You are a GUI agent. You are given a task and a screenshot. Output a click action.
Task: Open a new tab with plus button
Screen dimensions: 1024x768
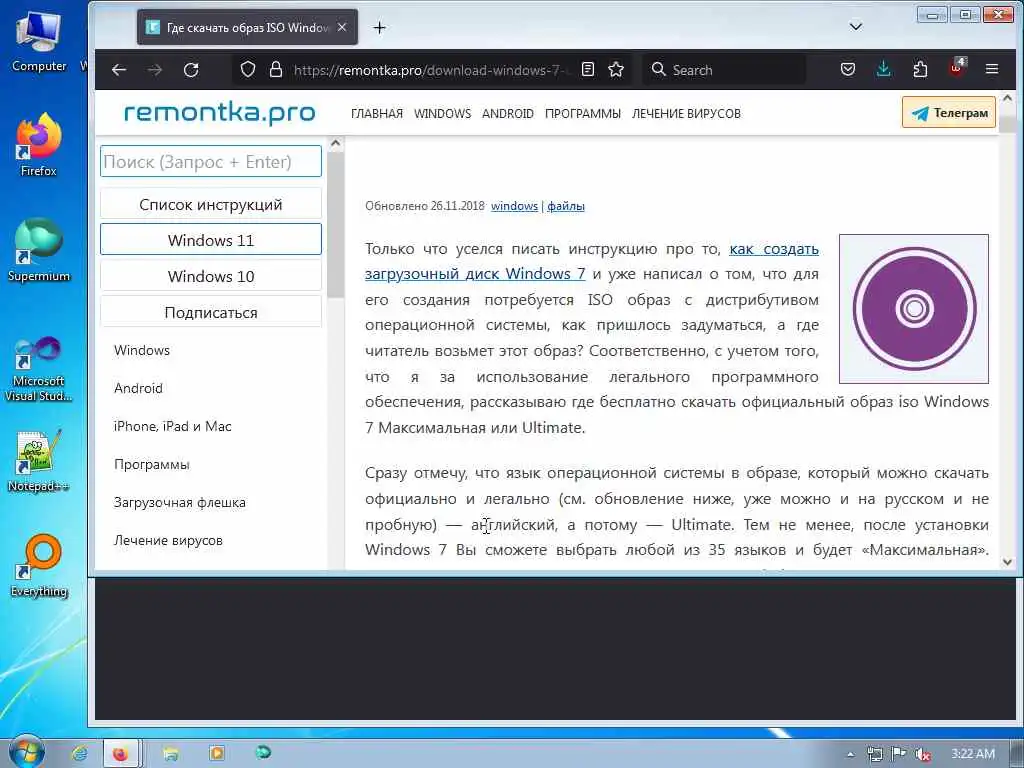(x=379, y=27)
